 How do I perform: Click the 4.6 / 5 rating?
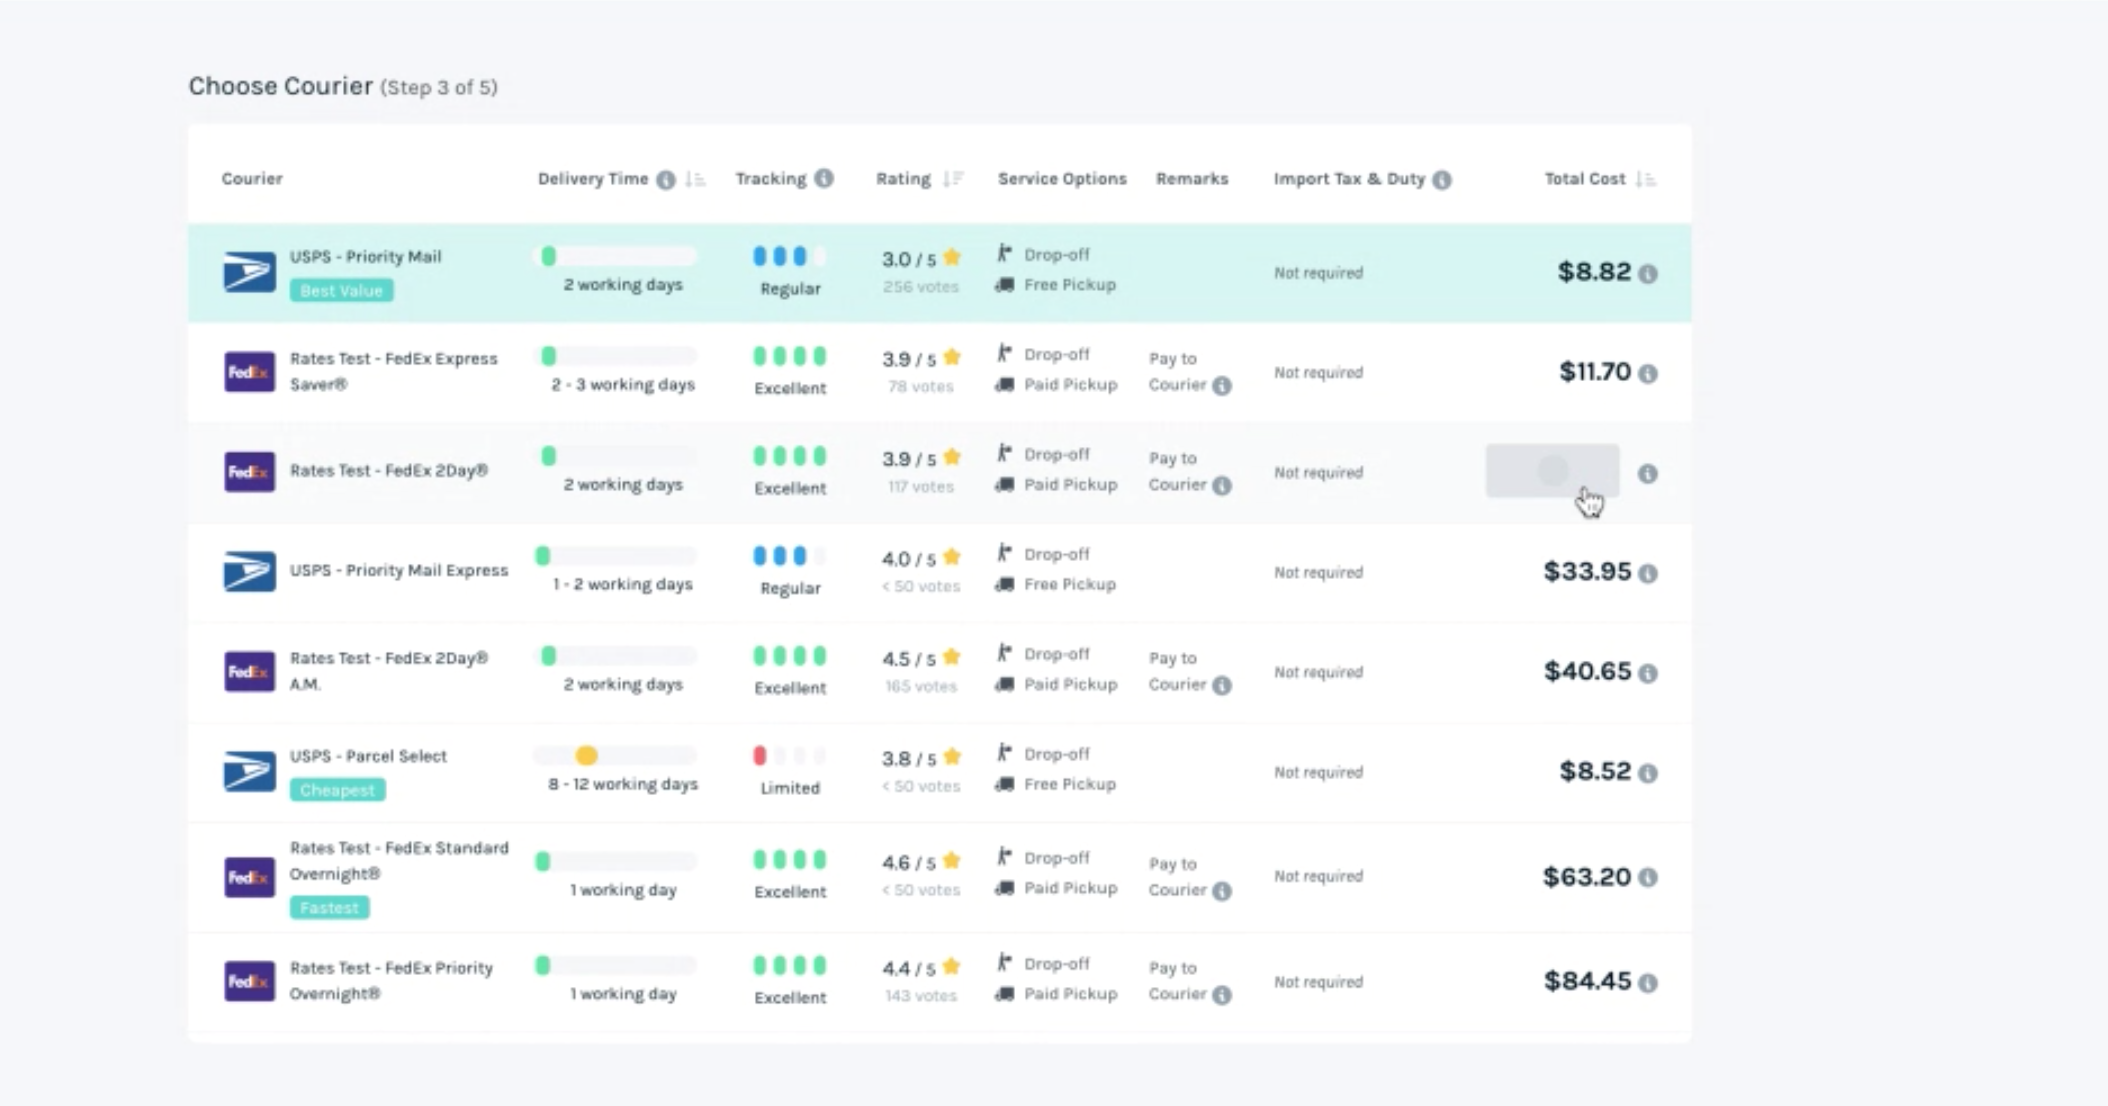[x=921, y=862]
